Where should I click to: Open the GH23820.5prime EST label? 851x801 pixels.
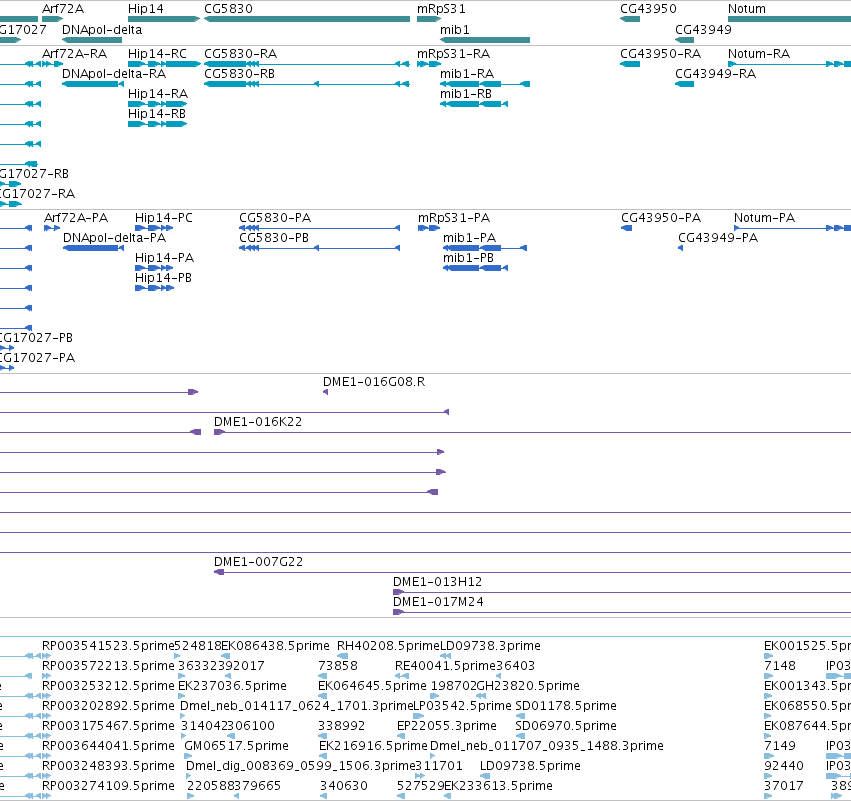coord(528,686)
